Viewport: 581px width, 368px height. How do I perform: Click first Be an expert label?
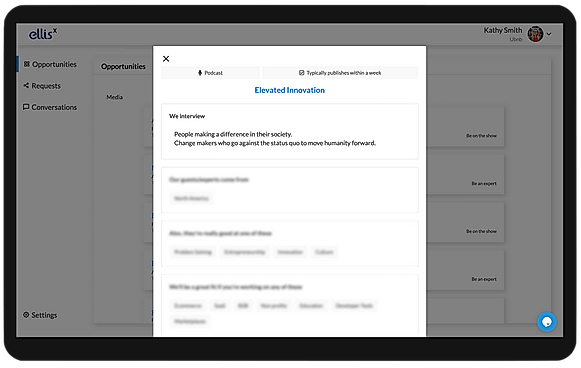tap(484, 183)
